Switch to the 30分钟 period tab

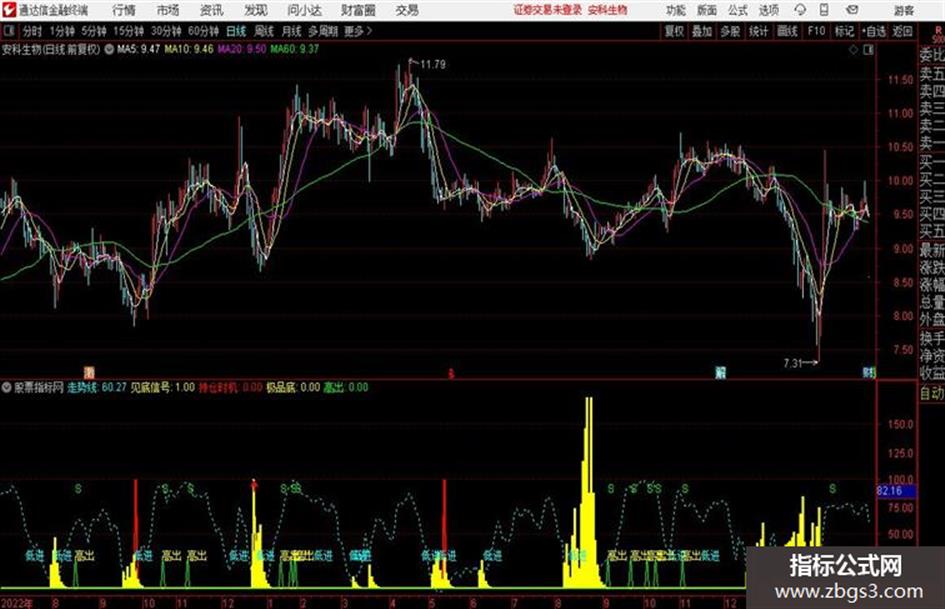click(x=166, y=31)
